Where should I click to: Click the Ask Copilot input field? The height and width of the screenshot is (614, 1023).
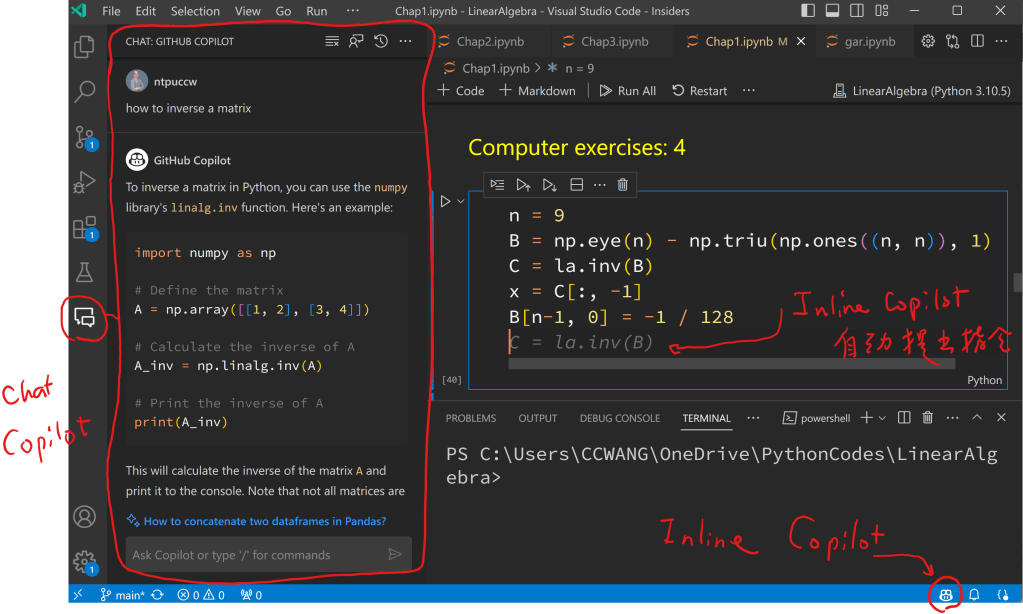255,555
